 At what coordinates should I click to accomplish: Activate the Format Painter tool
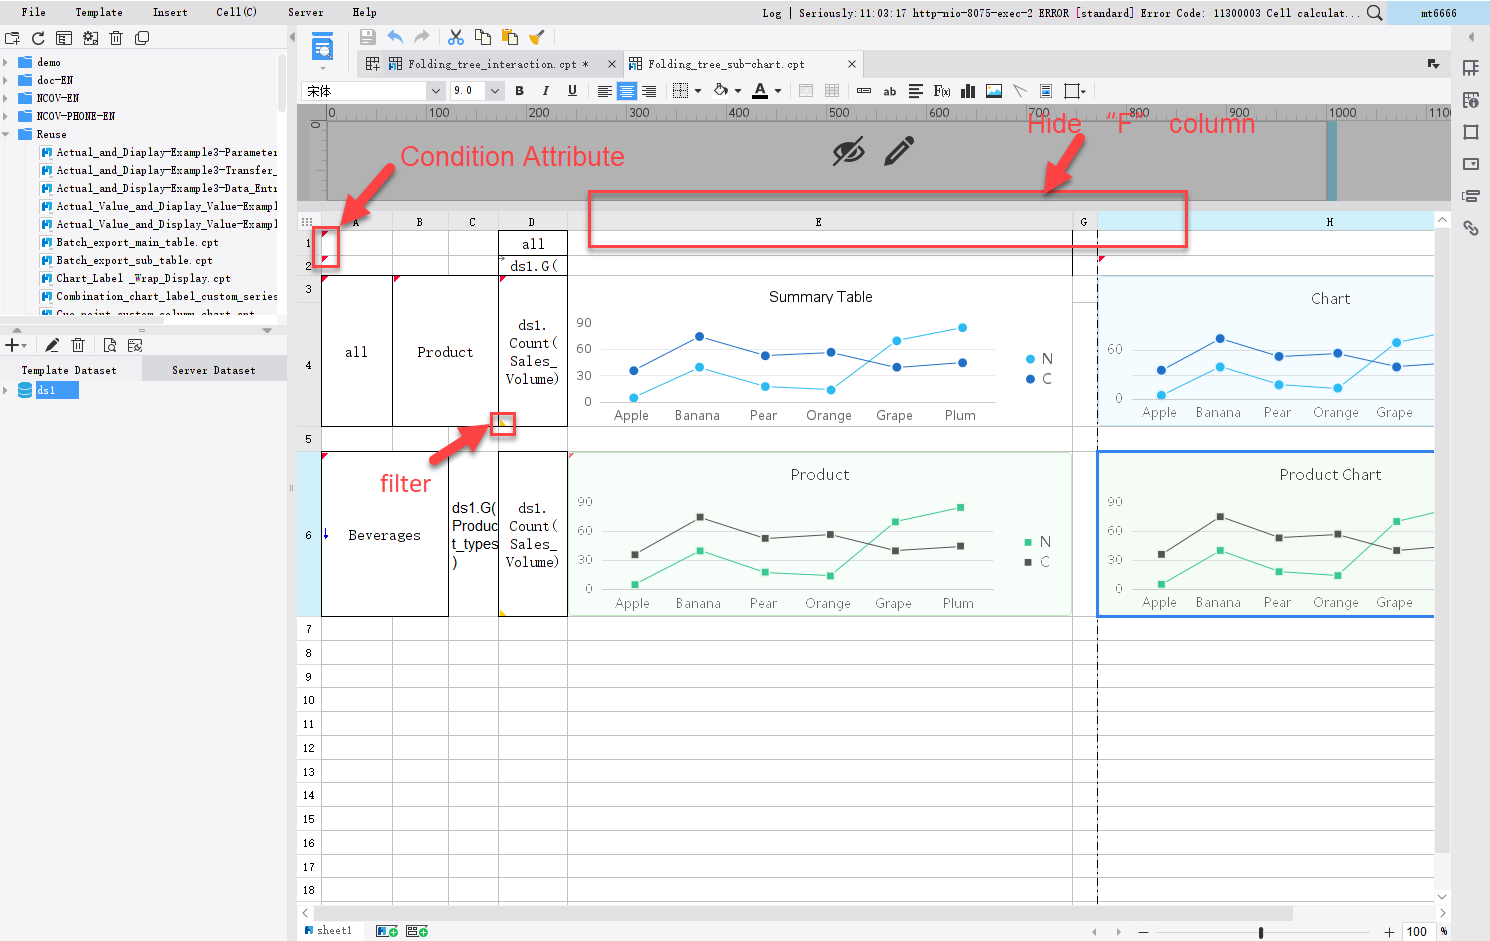pyautogui.click(x=537, y=37)
